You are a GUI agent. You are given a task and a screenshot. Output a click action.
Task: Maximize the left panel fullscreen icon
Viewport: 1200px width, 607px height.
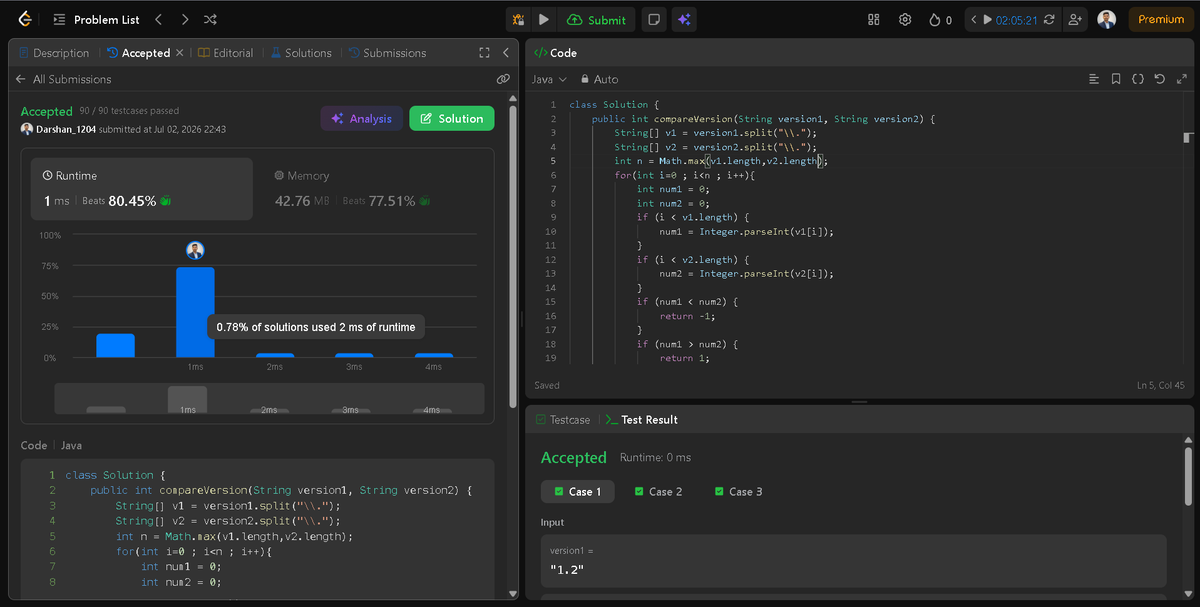[x=485, y=53]
